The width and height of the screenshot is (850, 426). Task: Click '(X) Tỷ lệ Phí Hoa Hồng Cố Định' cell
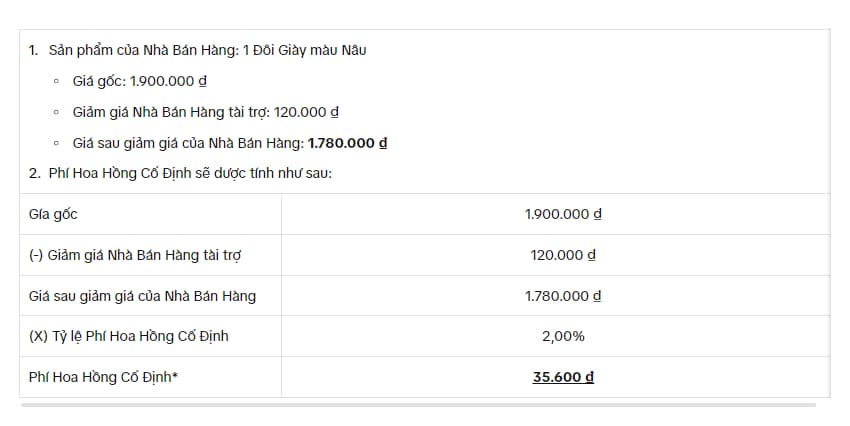tap(128, 336)
